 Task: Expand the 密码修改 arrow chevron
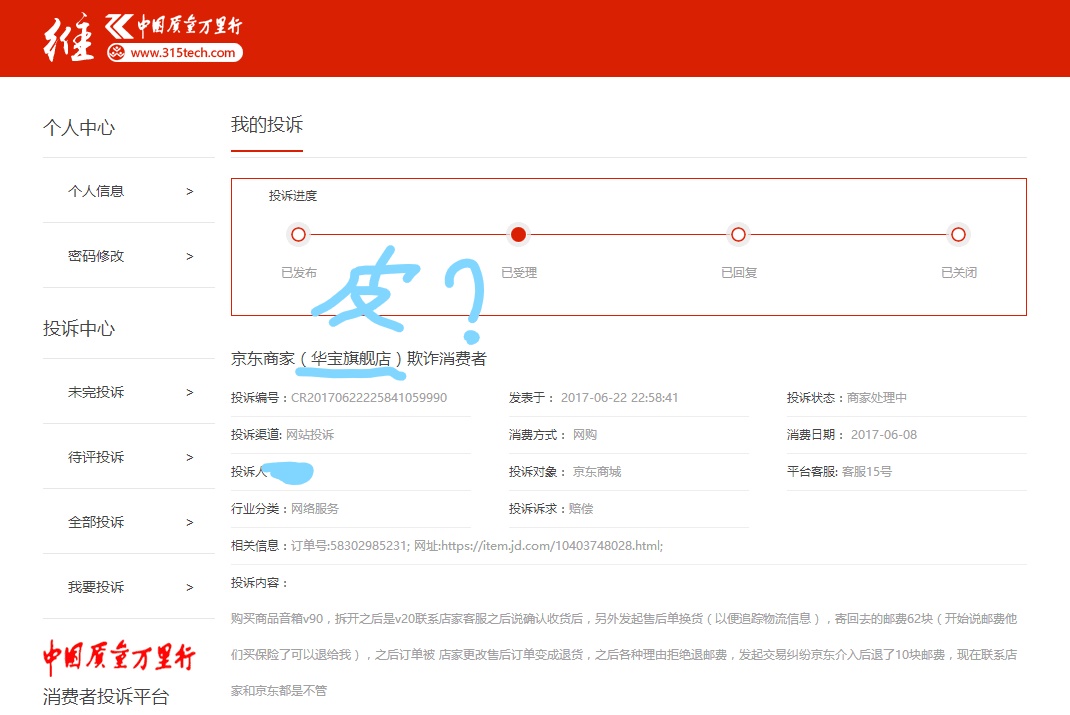pos(190,257)
